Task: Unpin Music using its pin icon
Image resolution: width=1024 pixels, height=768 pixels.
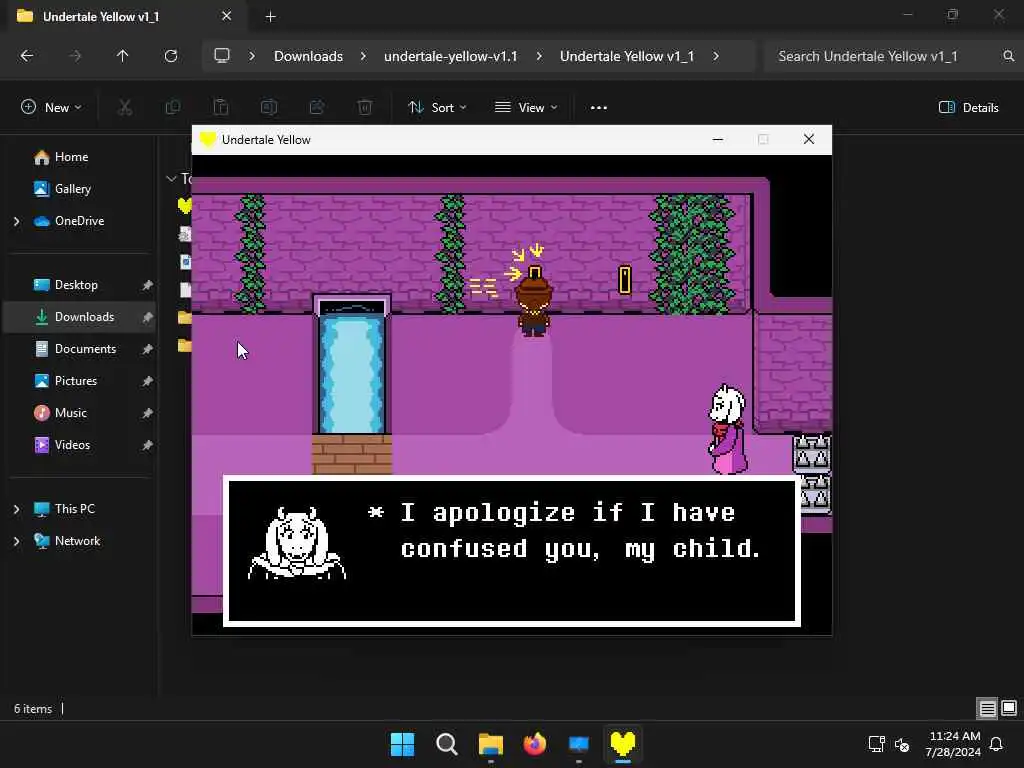Action: tap(148, 413)
